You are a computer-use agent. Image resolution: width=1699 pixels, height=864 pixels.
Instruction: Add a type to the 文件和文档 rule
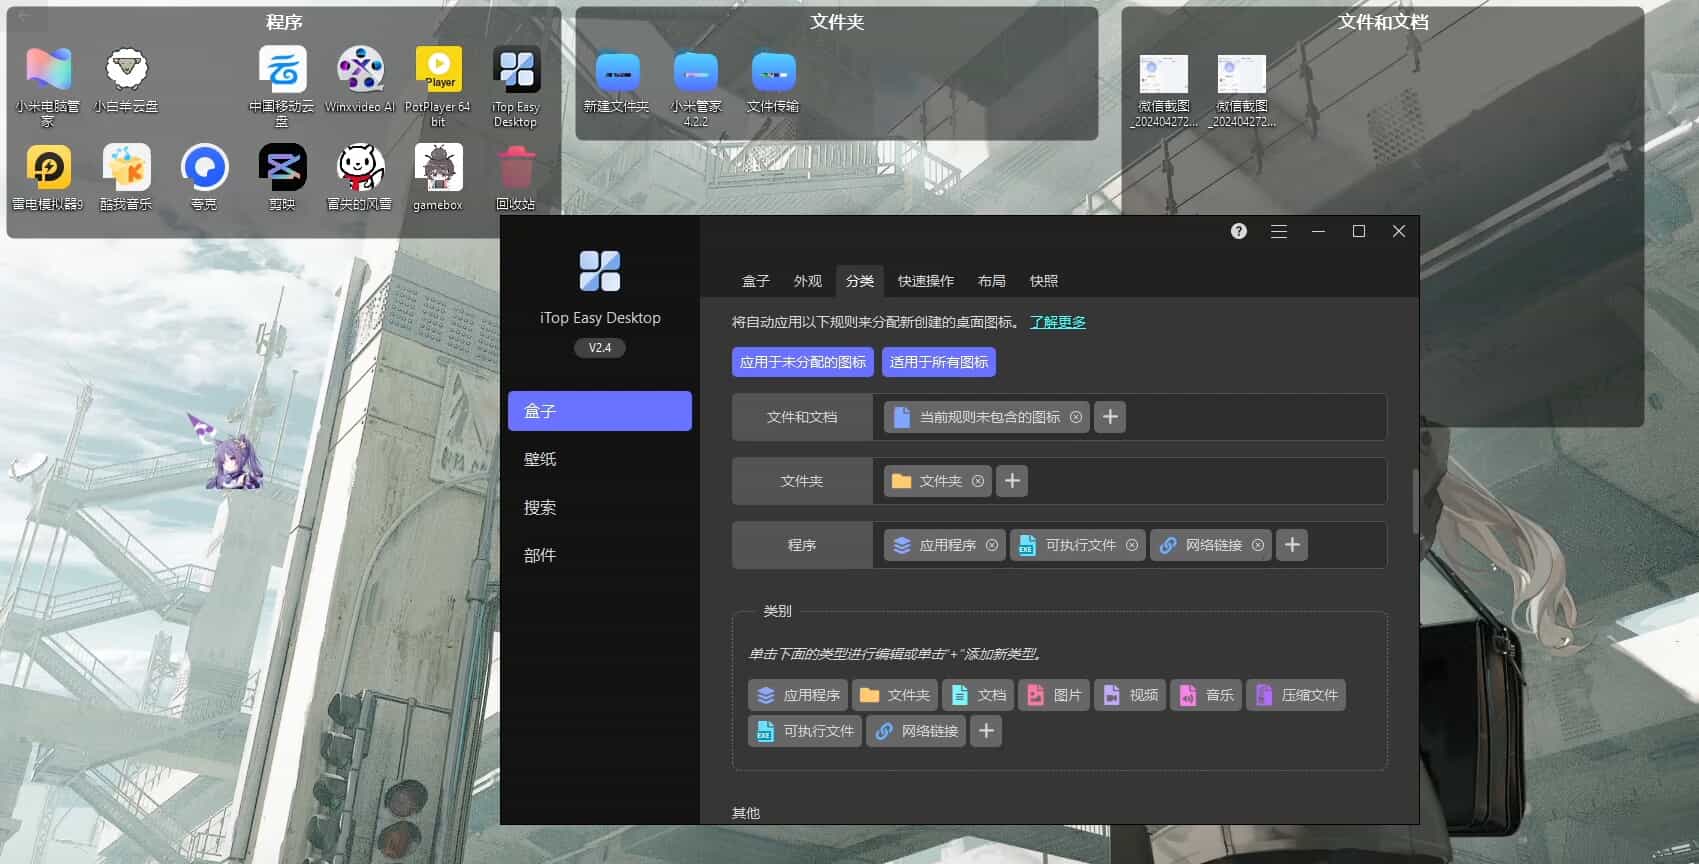[1110, 417]
